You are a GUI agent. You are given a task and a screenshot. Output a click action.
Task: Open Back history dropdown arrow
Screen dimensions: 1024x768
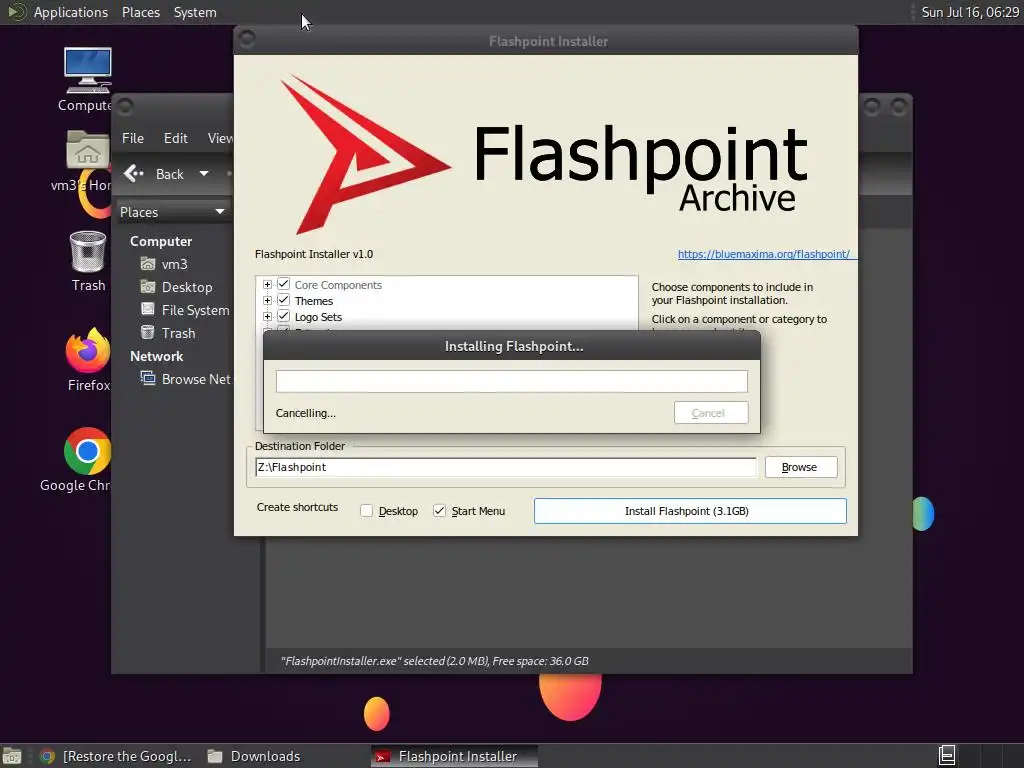(204, 174)
